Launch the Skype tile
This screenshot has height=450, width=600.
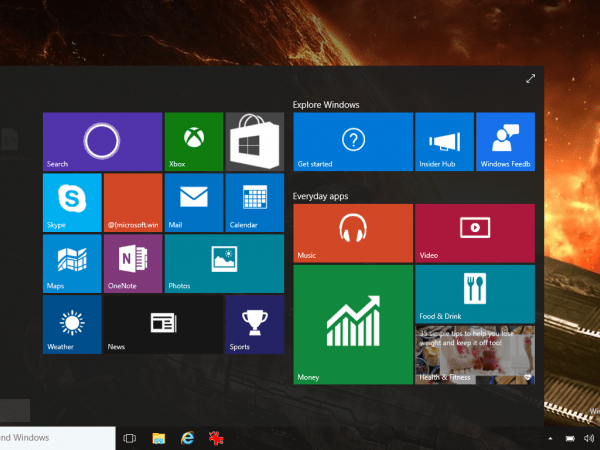tap(72, 202)
